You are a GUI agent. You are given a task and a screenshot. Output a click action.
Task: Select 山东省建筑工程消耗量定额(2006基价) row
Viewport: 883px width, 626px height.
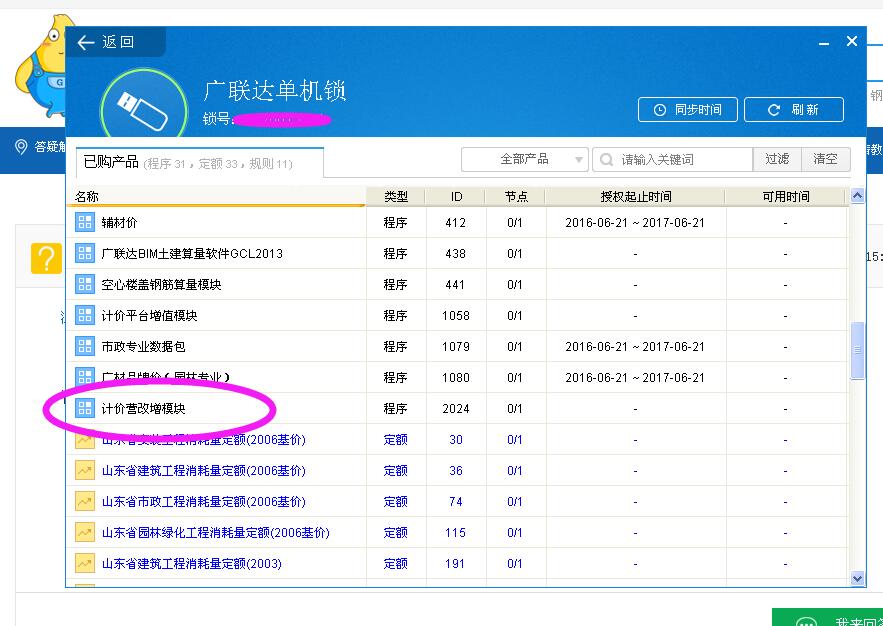coord(457,470)
